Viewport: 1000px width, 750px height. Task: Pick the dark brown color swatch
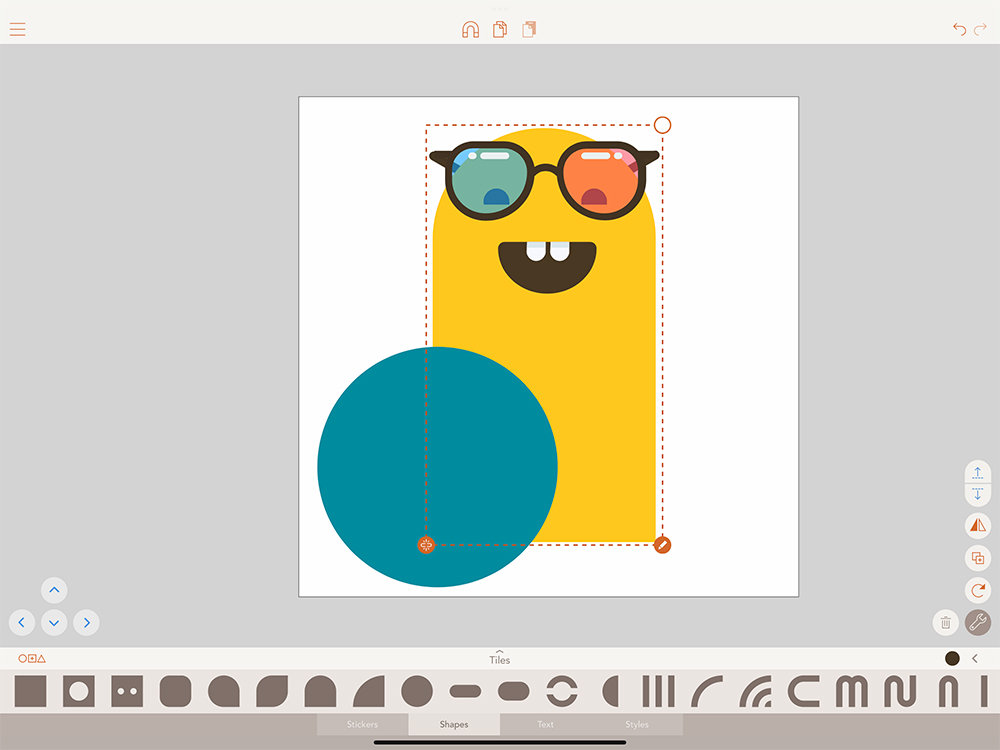[x=952, y=658]
